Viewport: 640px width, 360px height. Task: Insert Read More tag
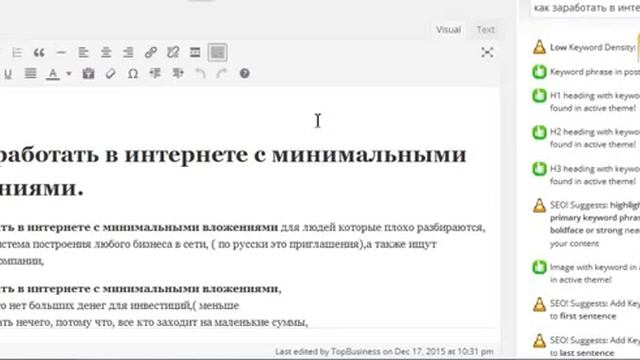(195, 53)
